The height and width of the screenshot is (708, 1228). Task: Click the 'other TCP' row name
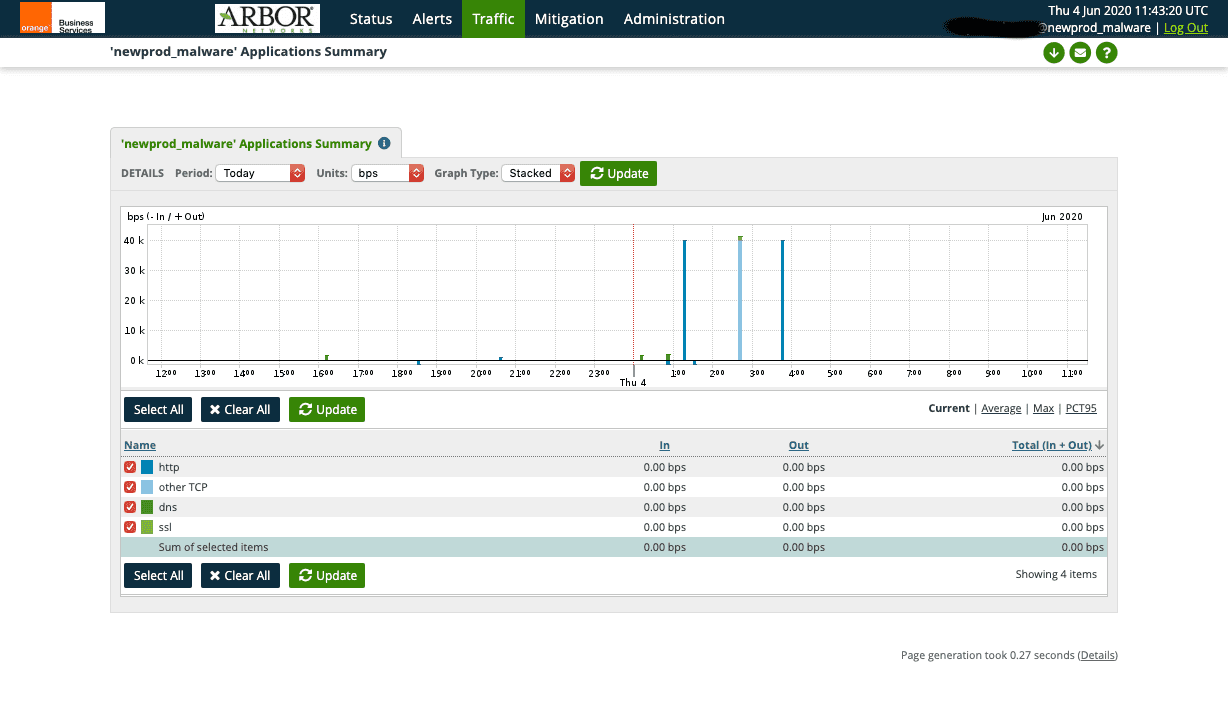[x=183, y=487]
